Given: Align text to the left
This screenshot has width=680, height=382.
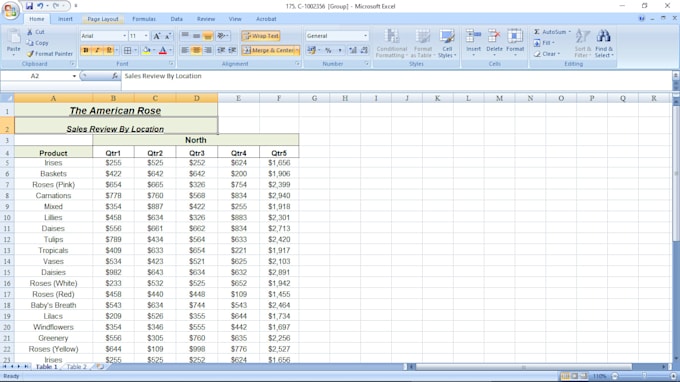Looking at the screenshot, I should point(185,50).
